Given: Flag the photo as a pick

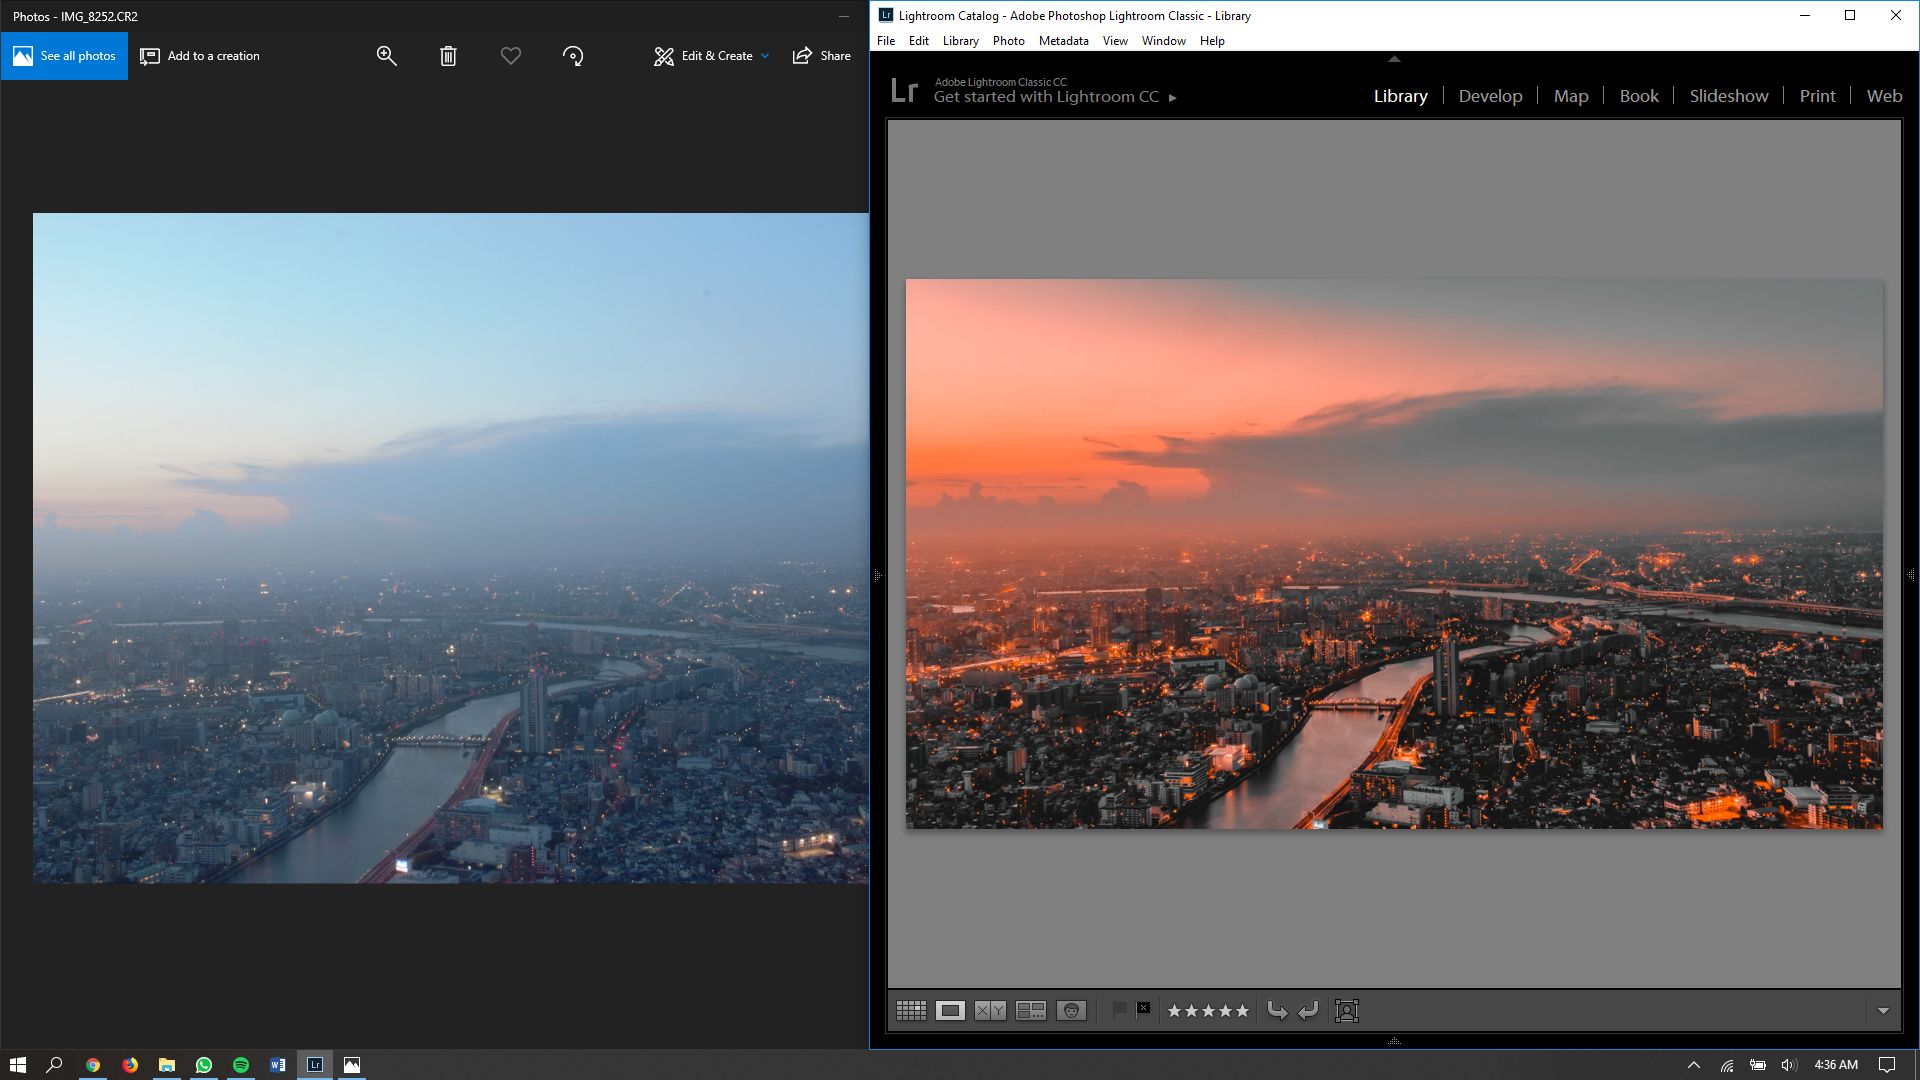Looking at the screenshot, I should click(x=1119, y=1010).
